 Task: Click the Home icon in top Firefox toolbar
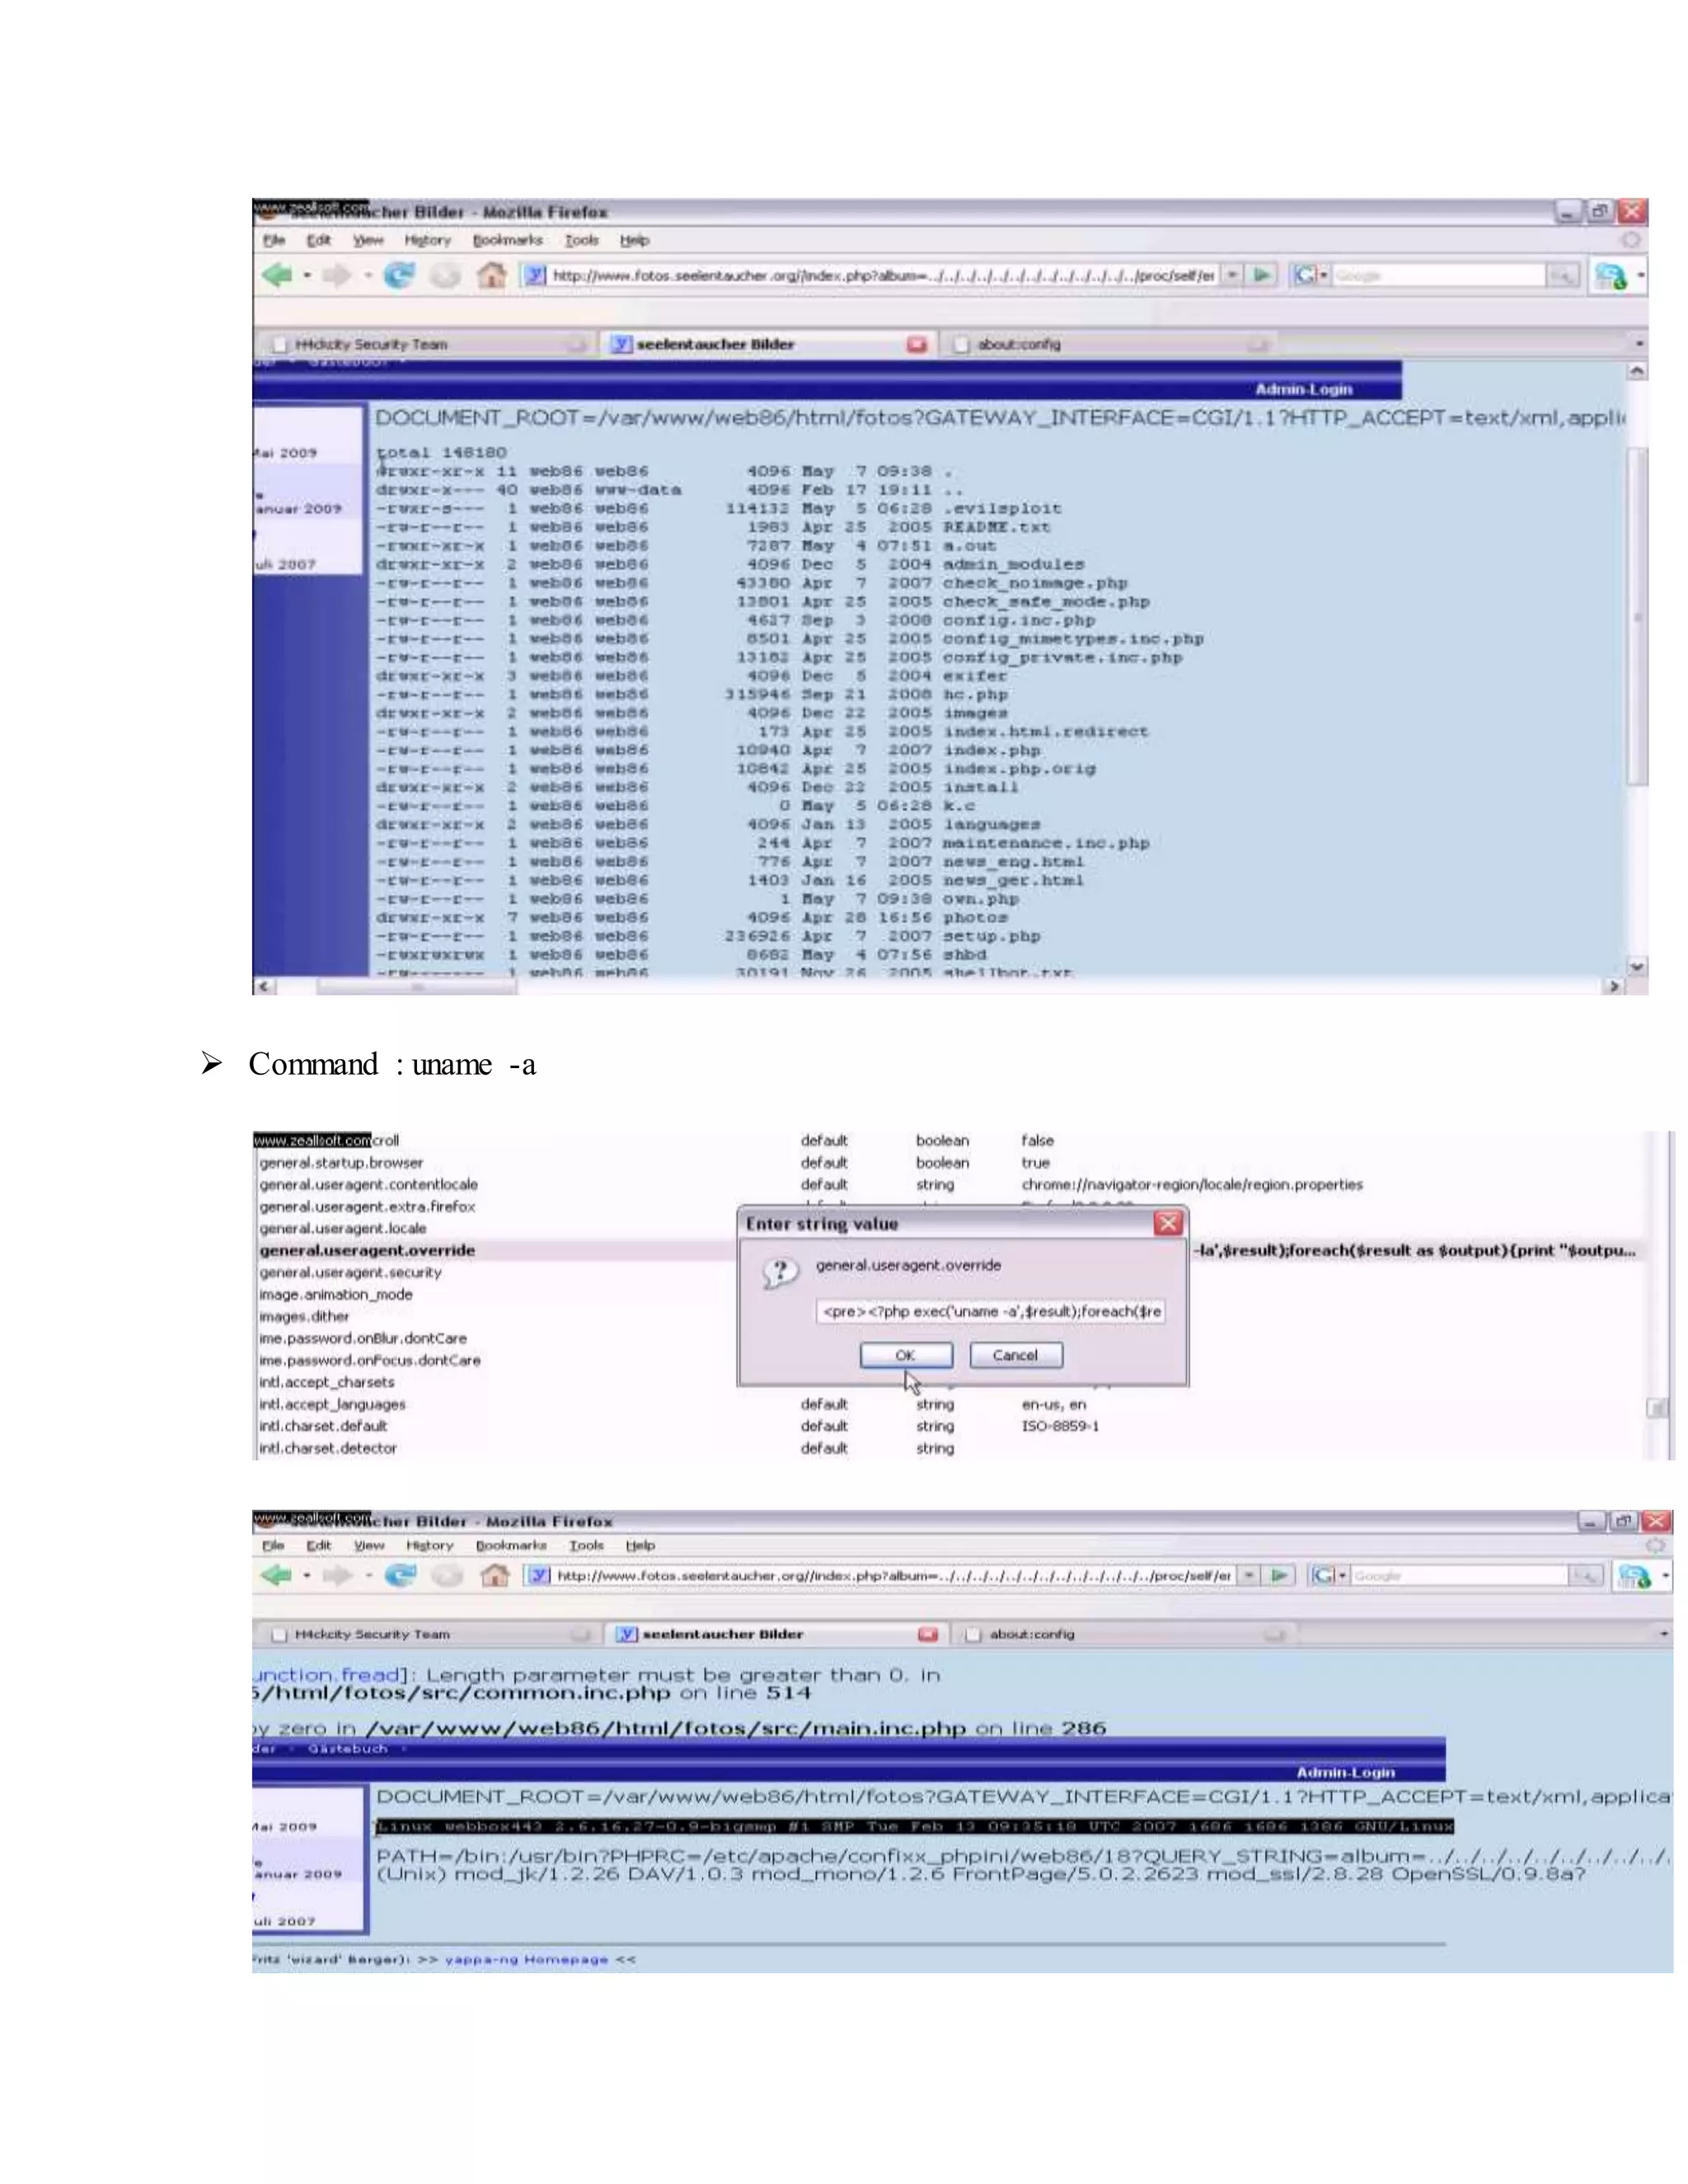point(490,275)
